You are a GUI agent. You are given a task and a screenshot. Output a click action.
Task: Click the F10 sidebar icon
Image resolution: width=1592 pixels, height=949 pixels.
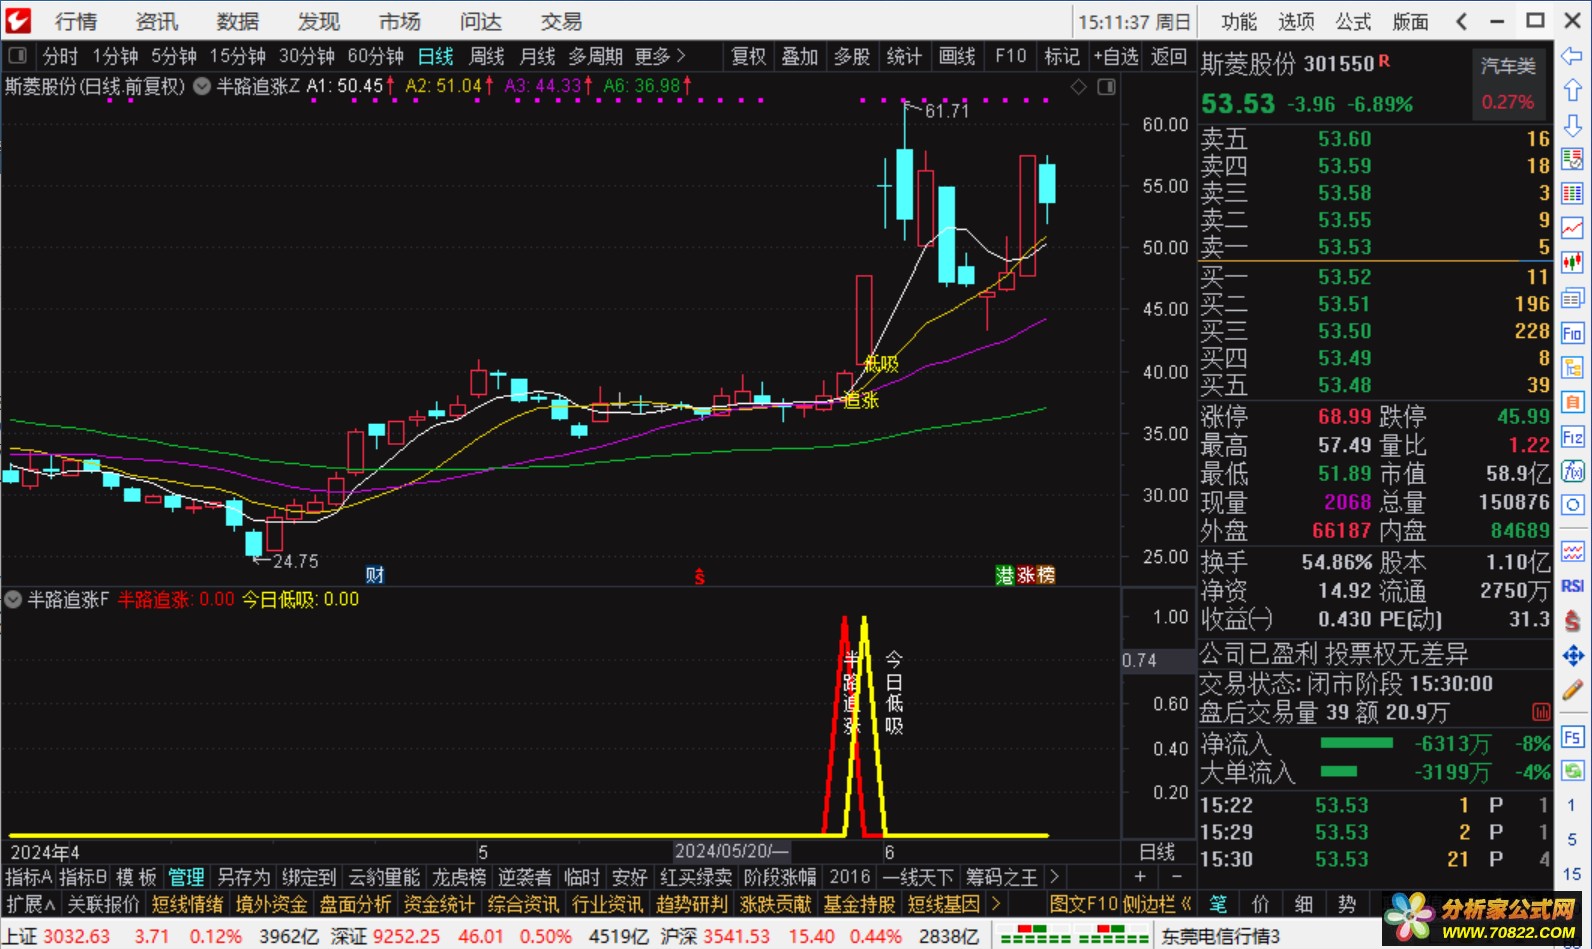[1572, 333]
